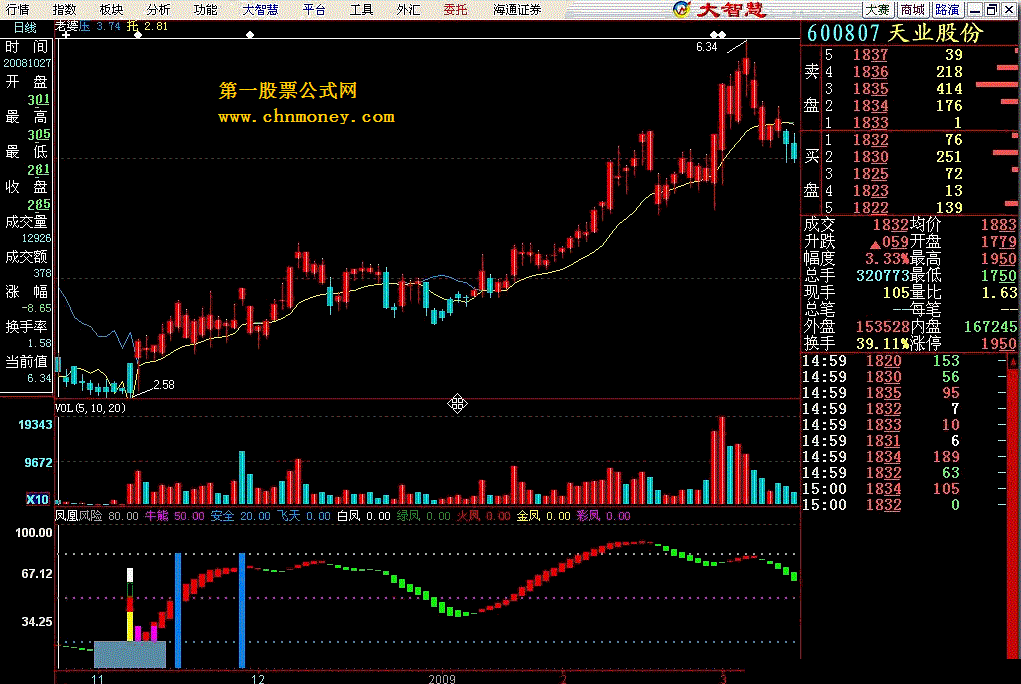Click the 换手 39.11% turnover value
Viewport: 1021px width, 684px height.
click(882, 343)
